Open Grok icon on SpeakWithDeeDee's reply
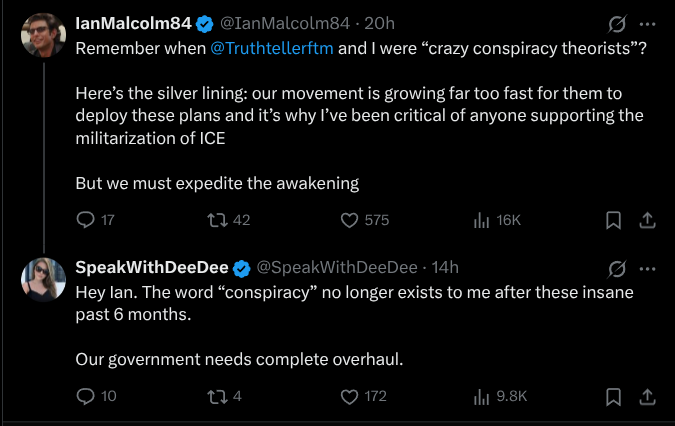 tap(617, 268)
